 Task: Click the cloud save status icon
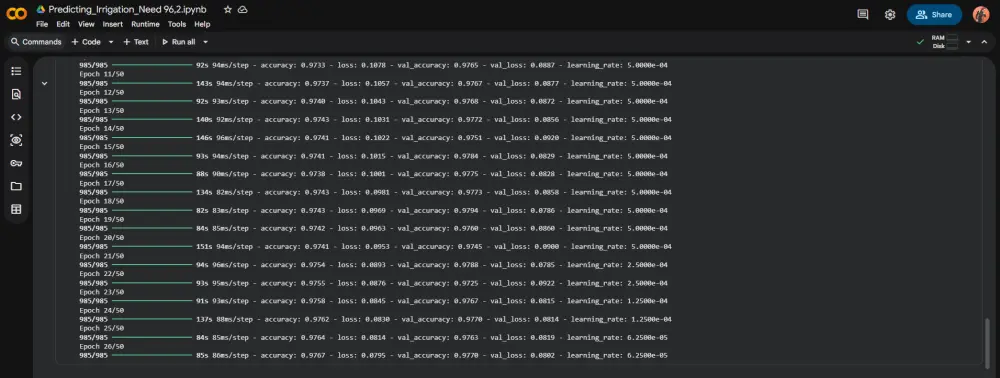242,10
